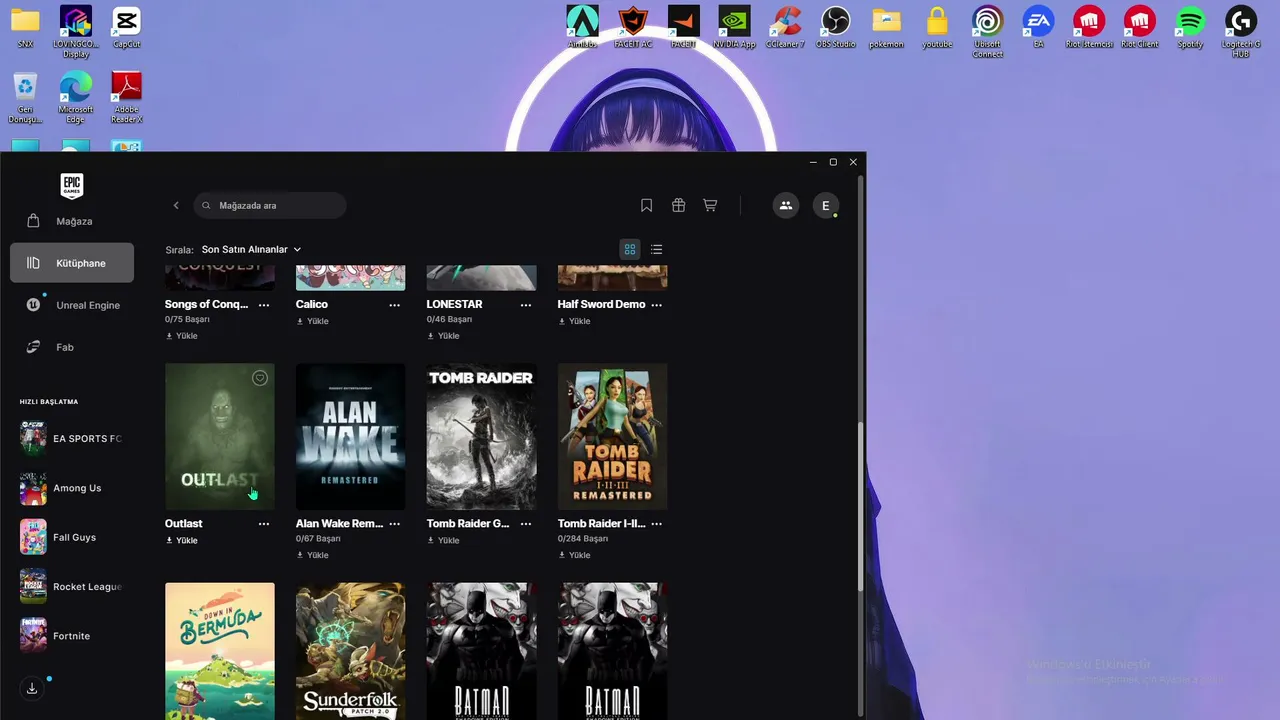This screenshot has height=720, width=1280.
Task: Open the downloads icon in the sidebar
Action: [32, 688]
